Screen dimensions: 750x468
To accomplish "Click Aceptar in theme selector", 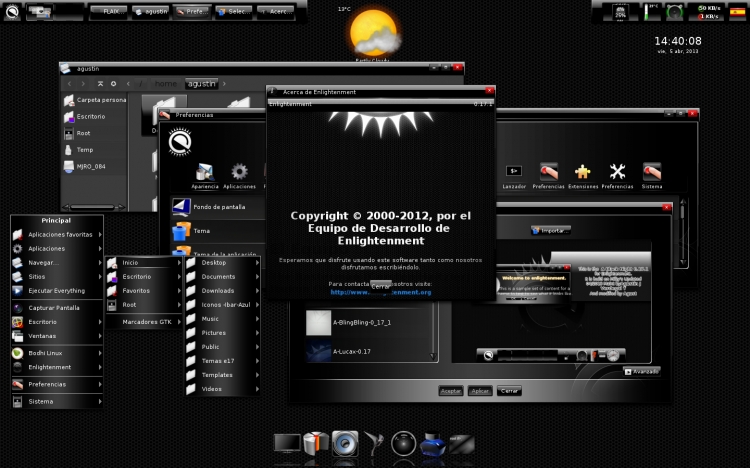I will (451, 391).
